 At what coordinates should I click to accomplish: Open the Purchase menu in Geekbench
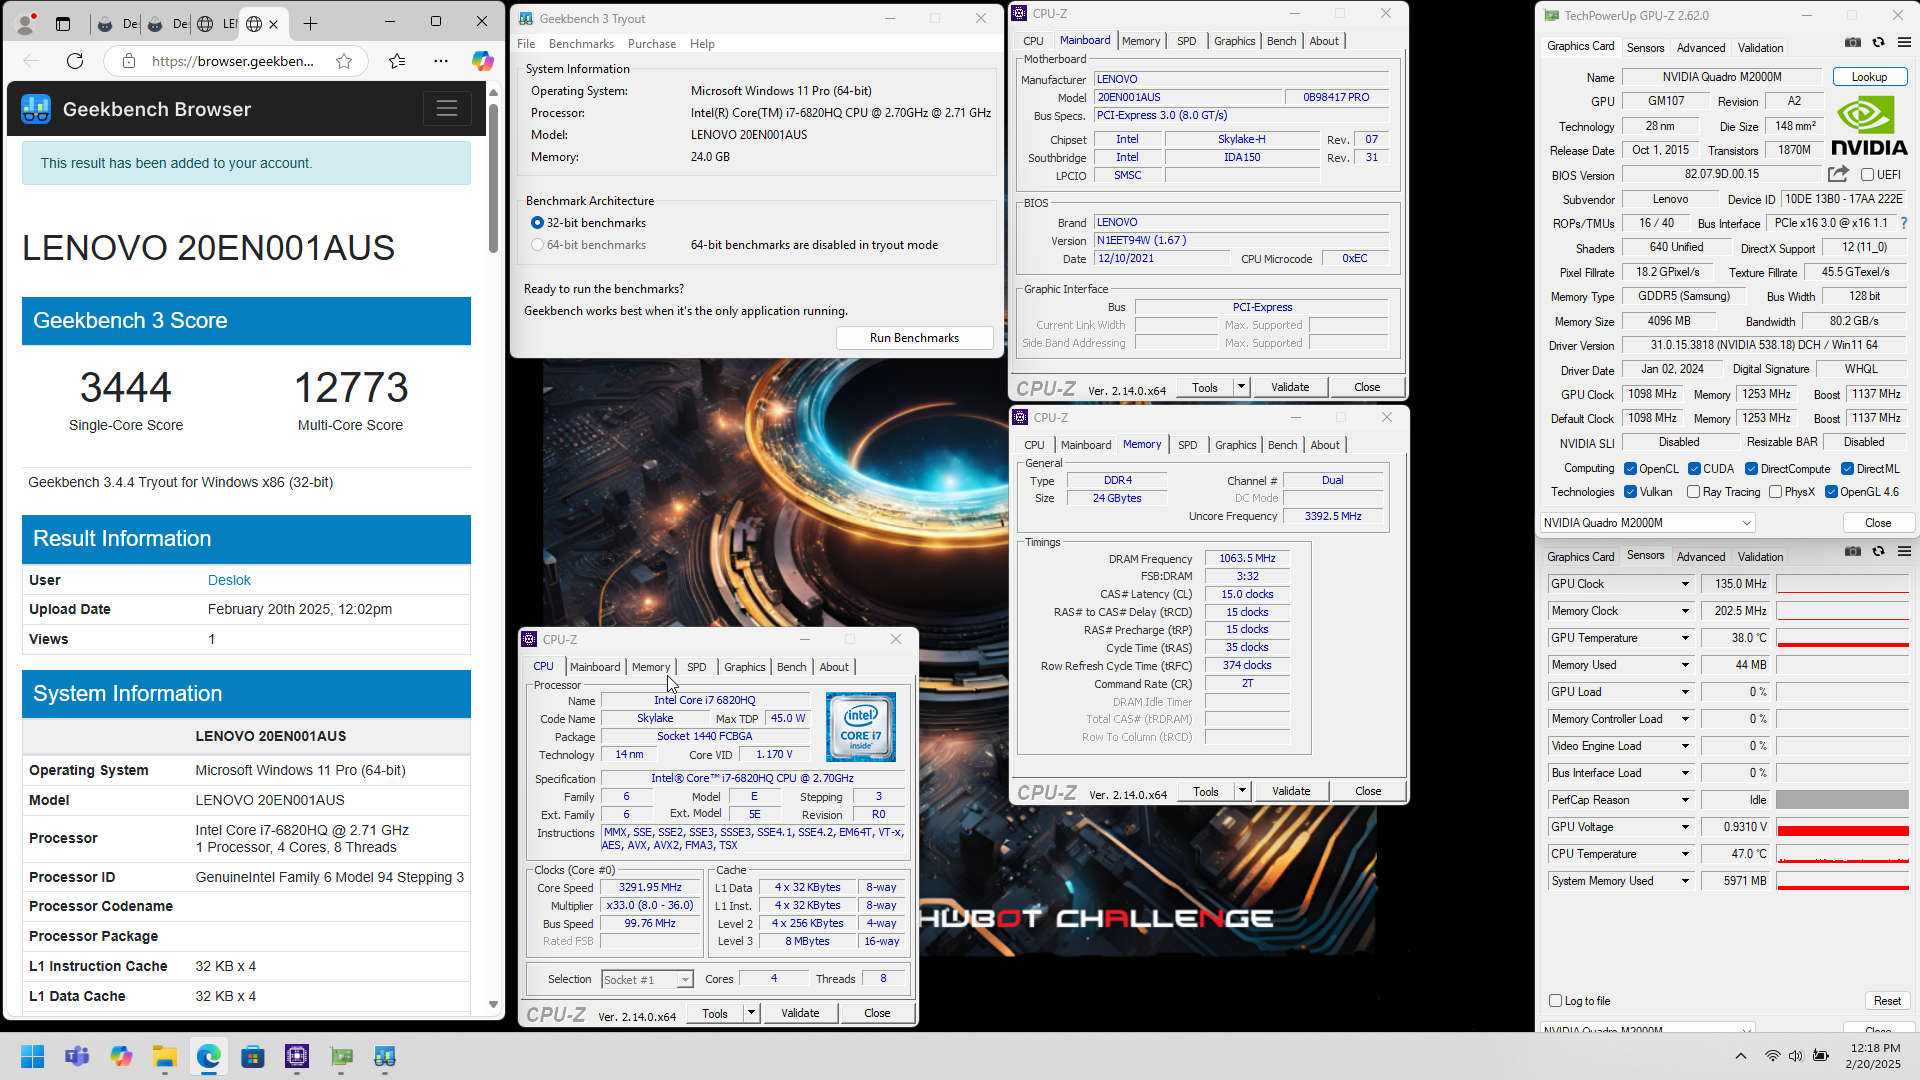coord(652,44)
